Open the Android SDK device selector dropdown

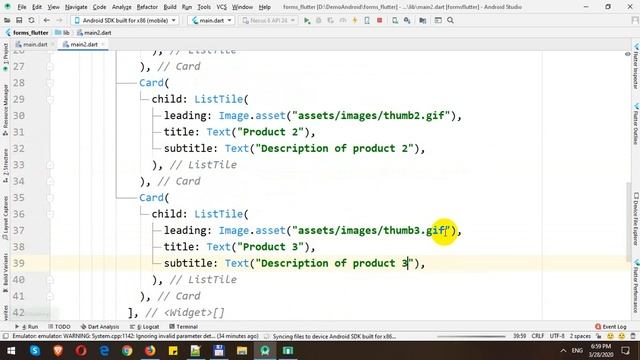point(125,20)
